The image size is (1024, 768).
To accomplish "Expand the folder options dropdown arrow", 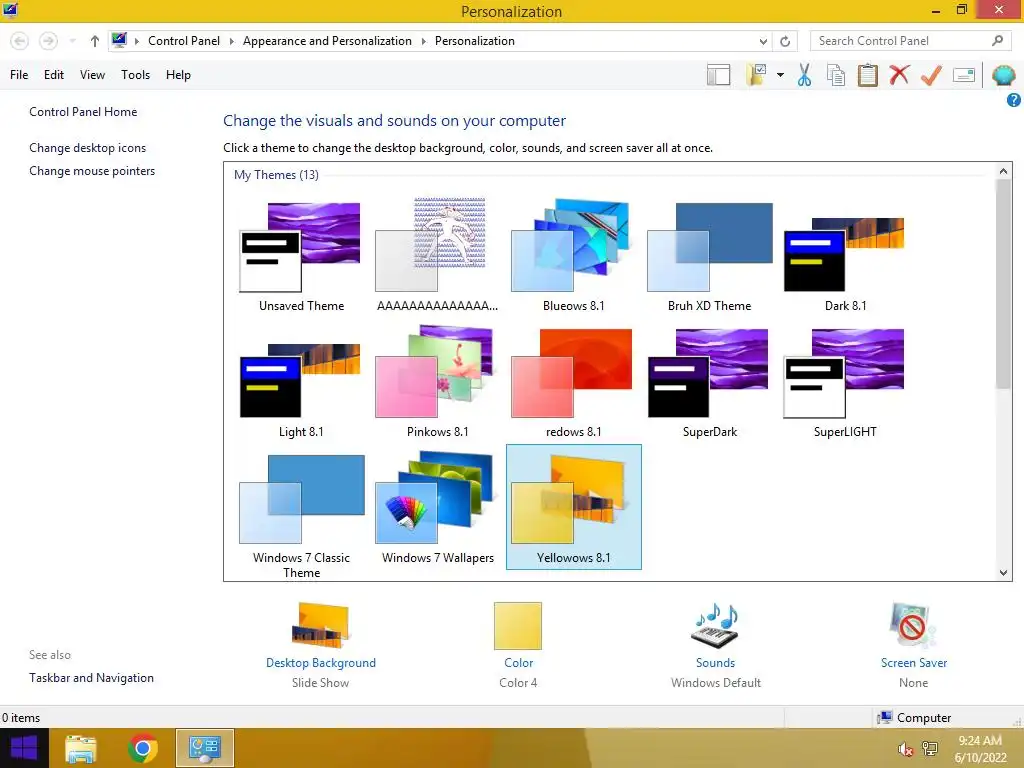I will tap(780, 75).
